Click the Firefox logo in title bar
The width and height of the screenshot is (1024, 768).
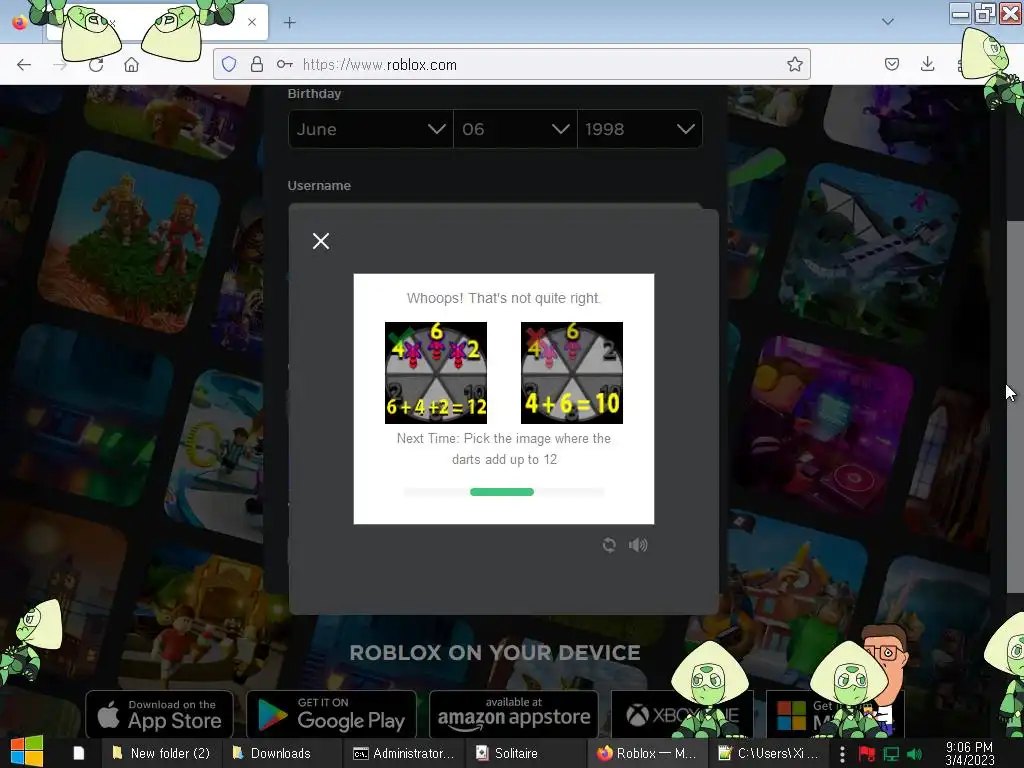[20, 22]
